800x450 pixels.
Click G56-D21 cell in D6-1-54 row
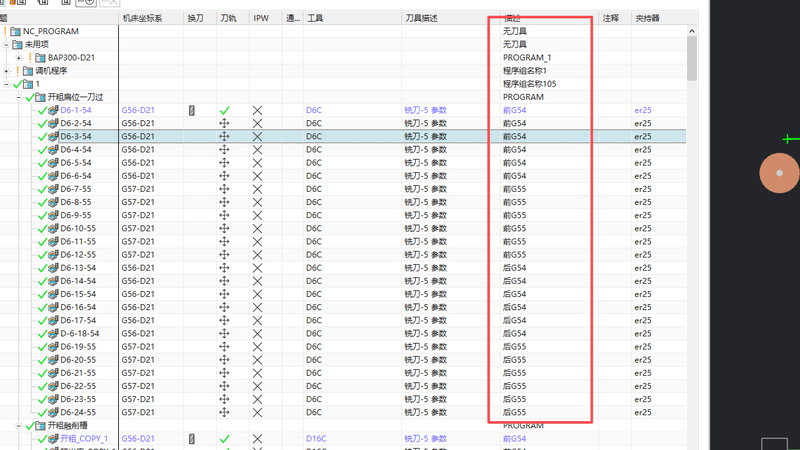[138, 110]
